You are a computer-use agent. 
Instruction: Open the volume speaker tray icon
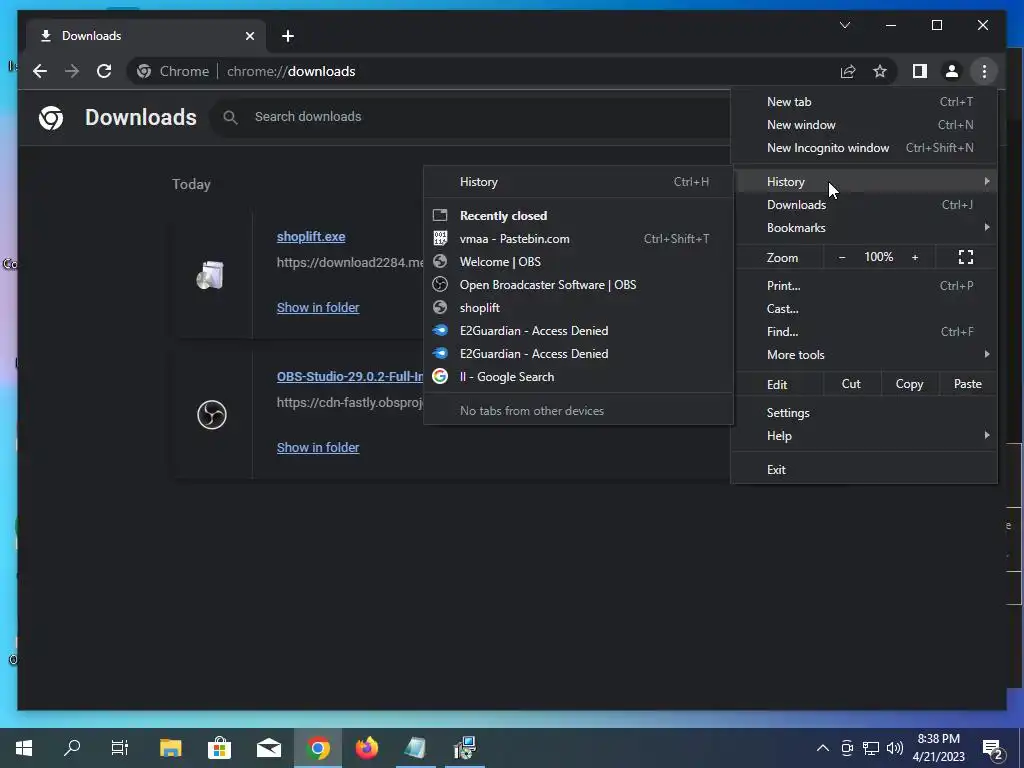(x=895, y=748)
